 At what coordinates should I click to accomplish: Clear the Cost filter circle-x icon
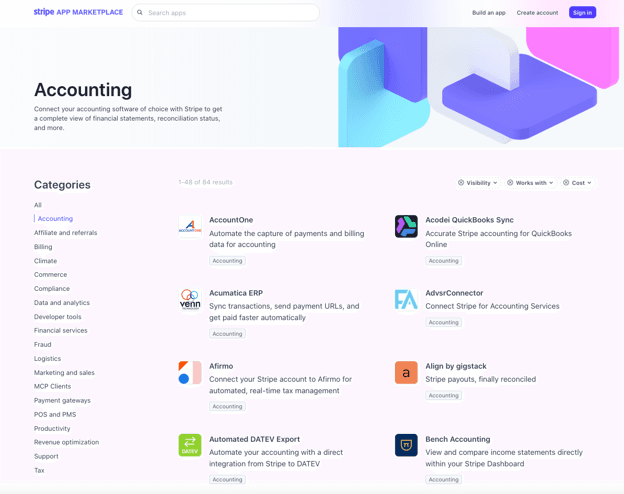pyautogui.click(x=566, y=183)
